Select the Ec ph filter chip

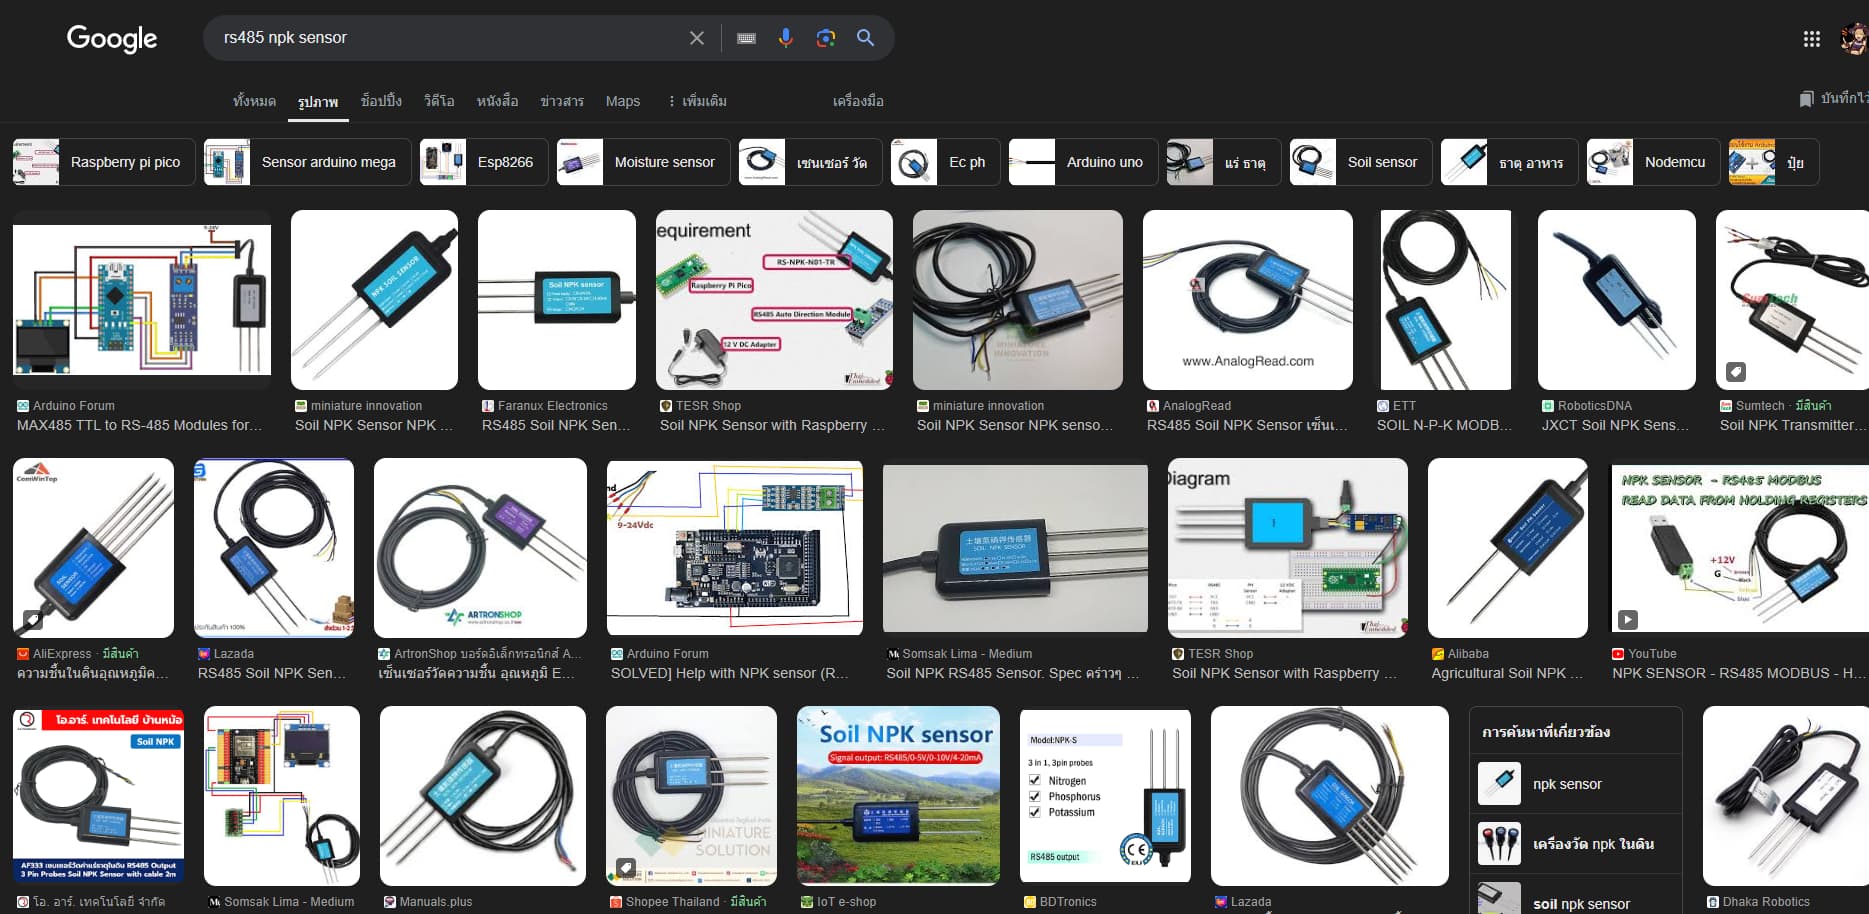(x=945, y=162)
